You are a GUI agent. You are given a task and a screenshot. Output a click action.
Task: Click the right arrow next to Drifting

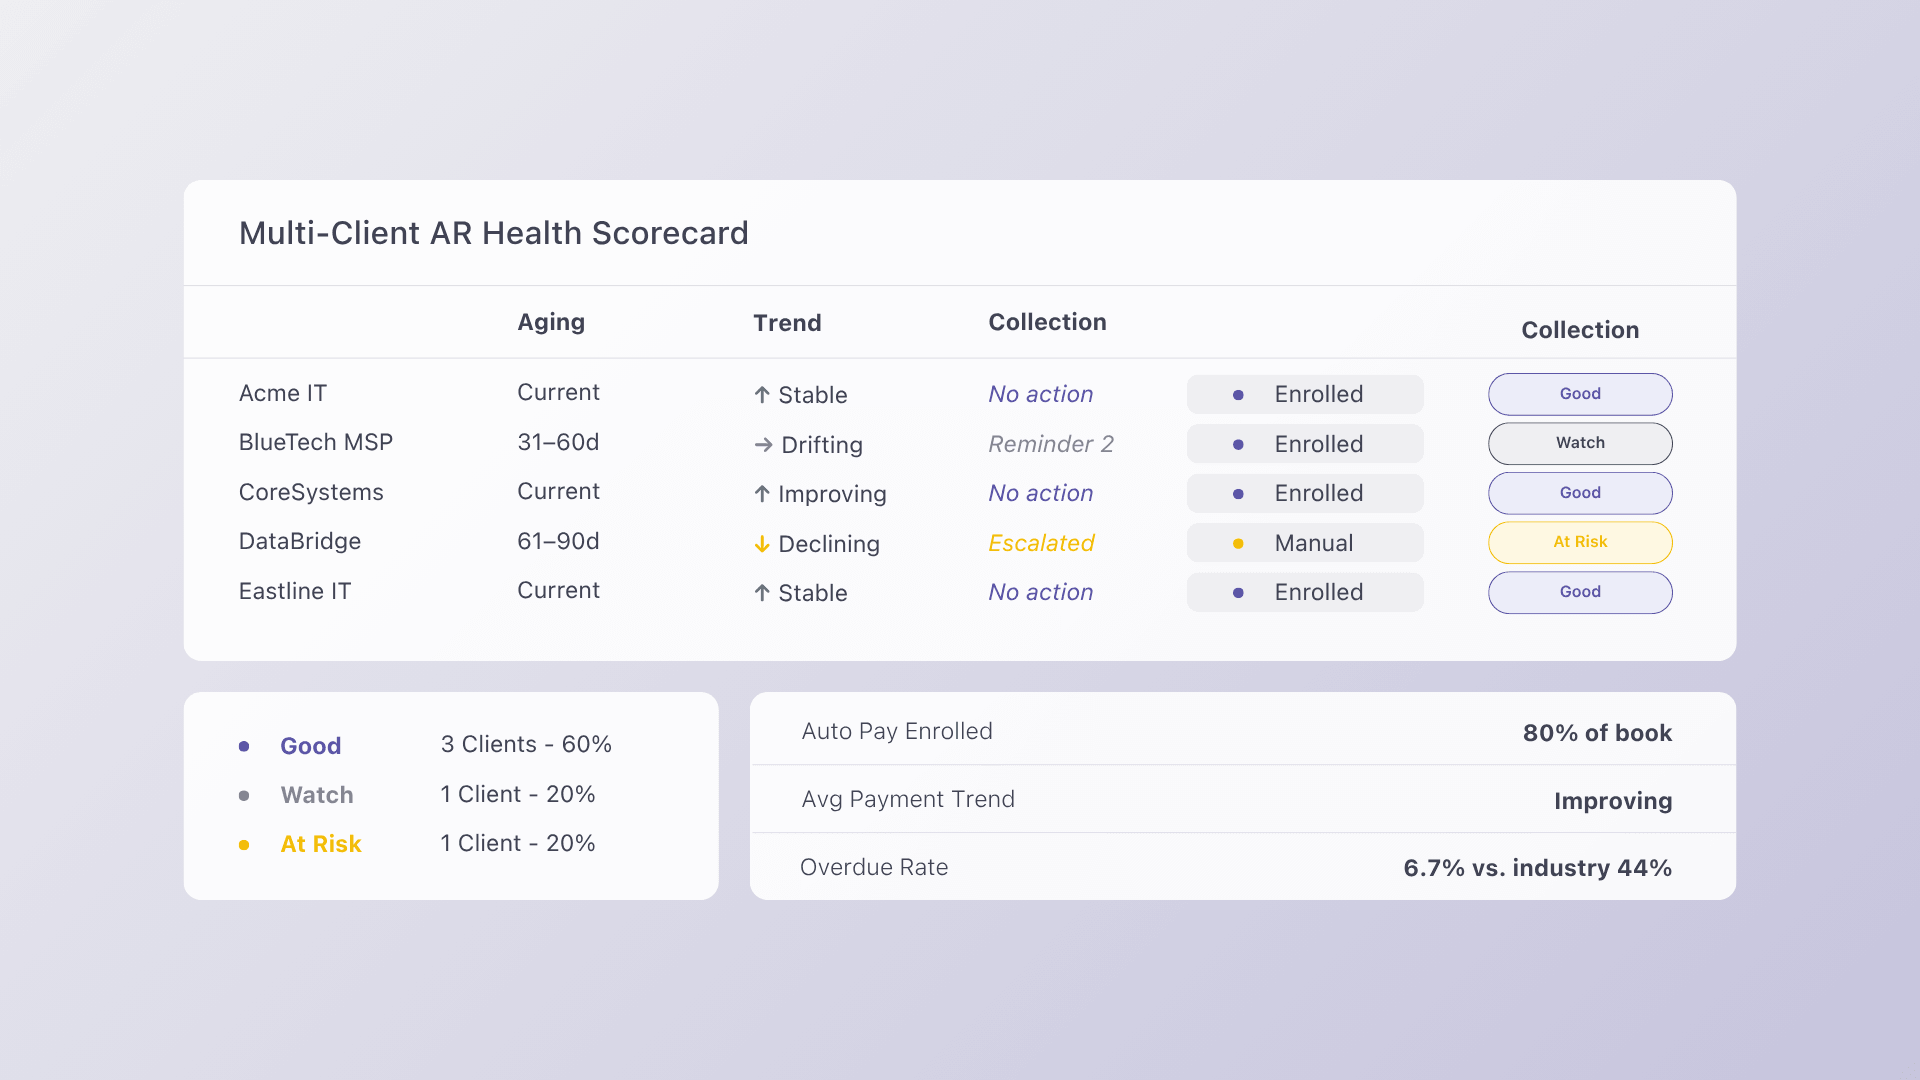[763, 445]
